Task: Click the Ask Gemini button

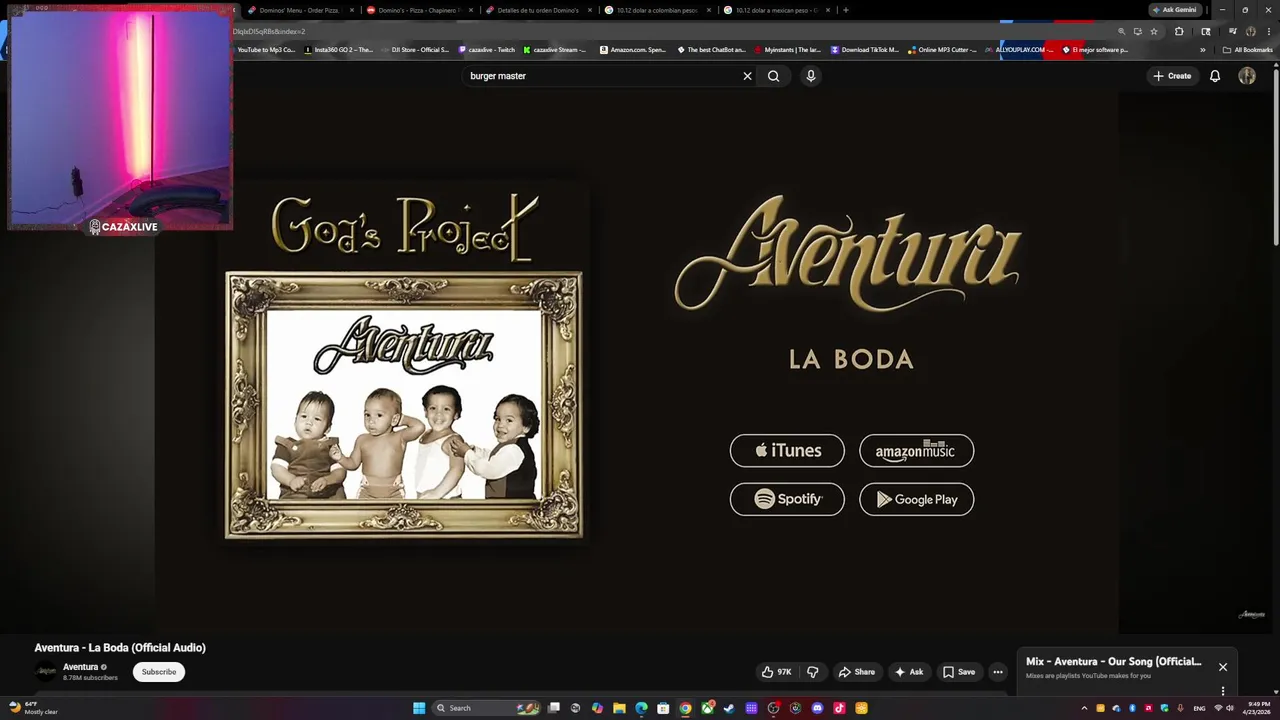Action: [x=1175, y=10]
